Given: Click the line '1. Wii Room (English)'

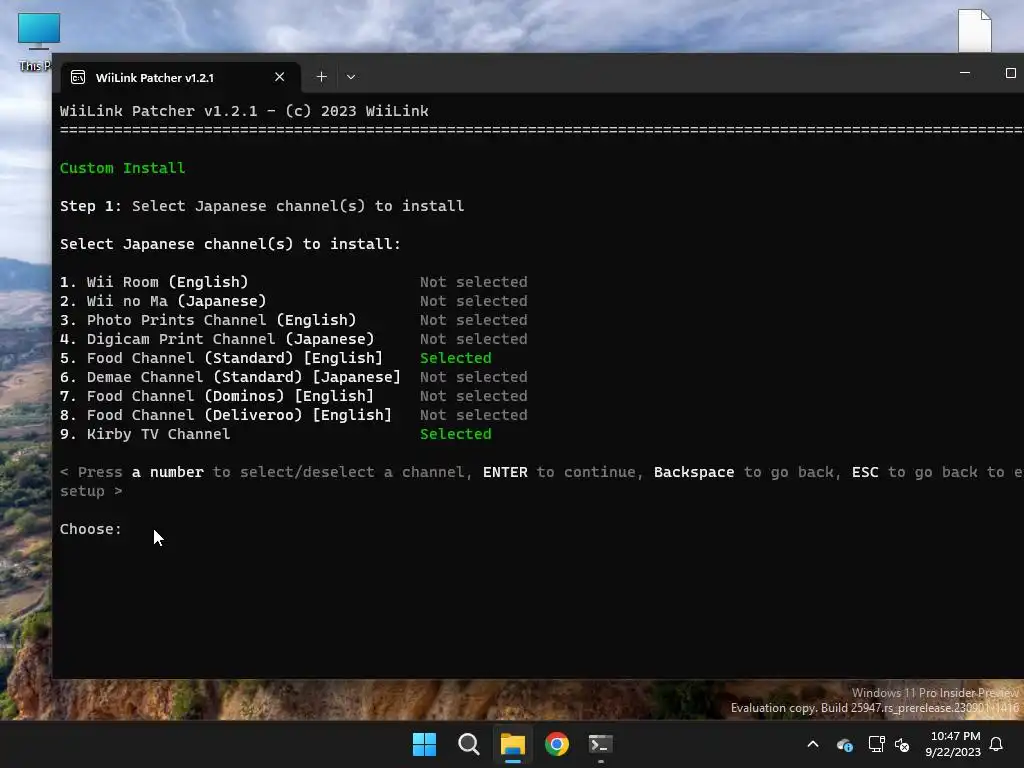Looking at the screenshot, I should click(154, 282).
